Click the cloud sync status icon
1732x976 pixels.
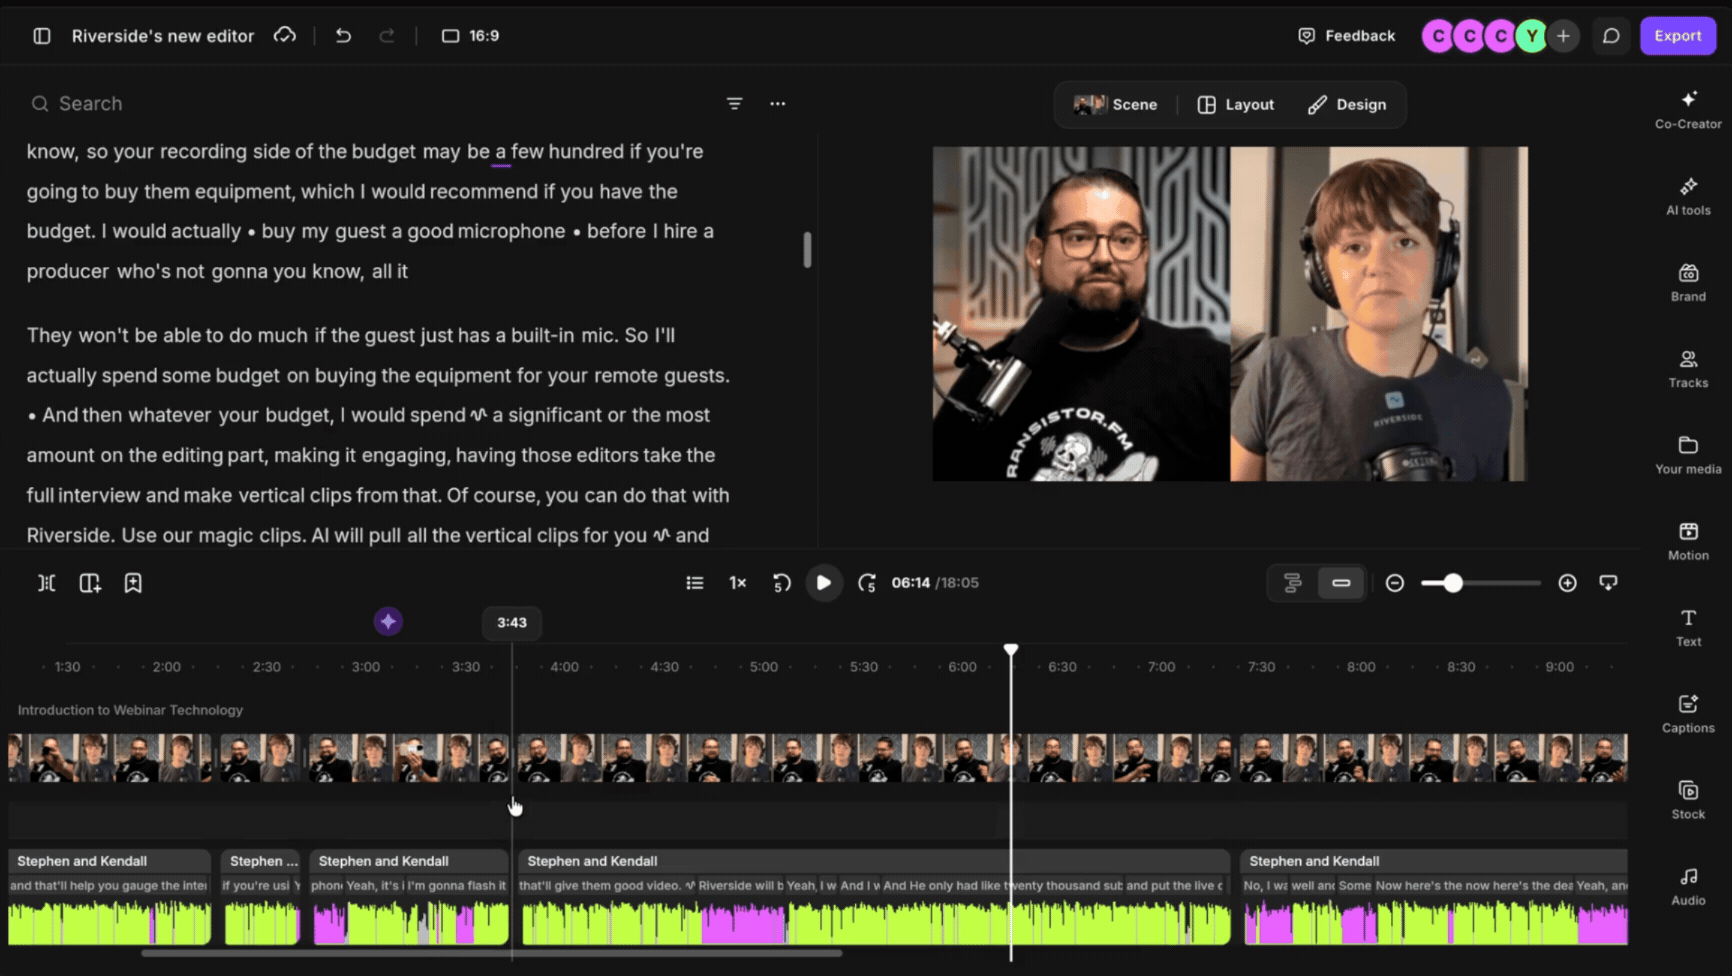tap(285, 36)
